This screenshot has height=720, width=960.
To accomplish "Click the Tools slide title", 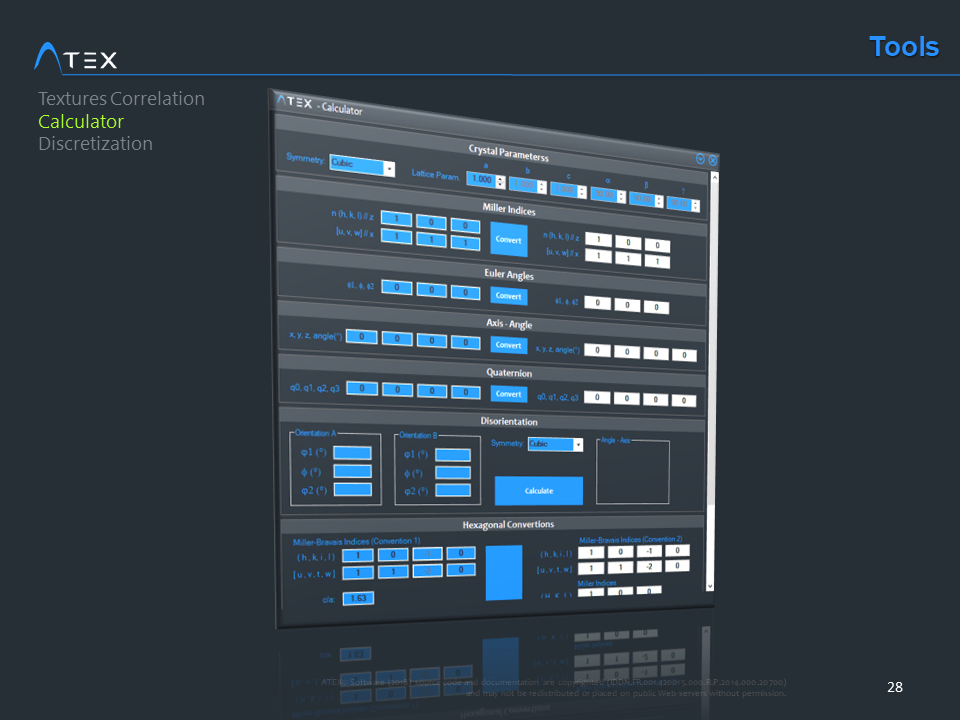I will click(904, 47).
